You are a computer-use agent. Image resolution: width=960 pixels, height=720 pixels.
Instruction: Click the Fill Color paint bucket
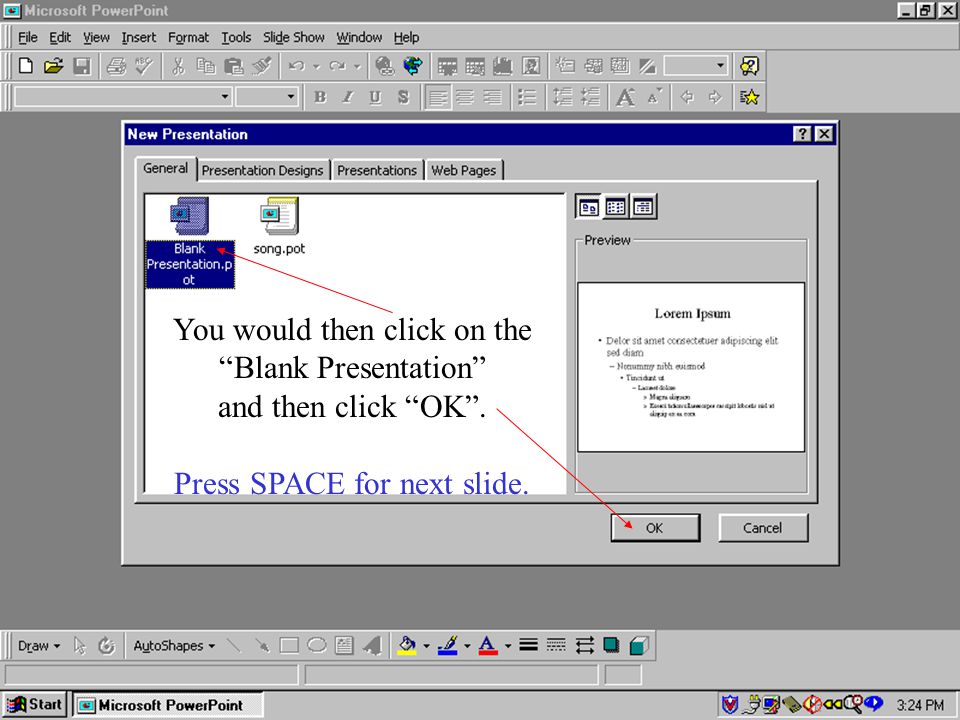click(x=407, y=645)
